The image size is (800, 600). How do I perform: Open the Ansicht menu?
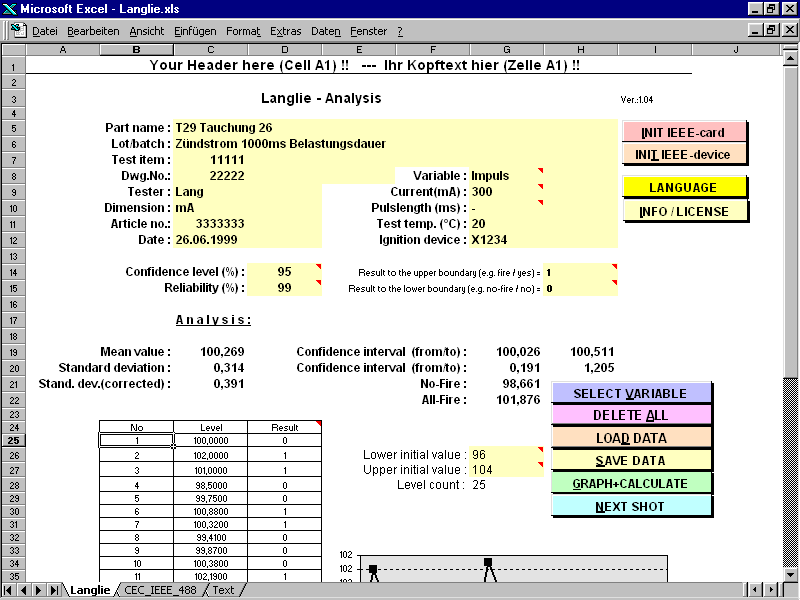coord(147,31)
